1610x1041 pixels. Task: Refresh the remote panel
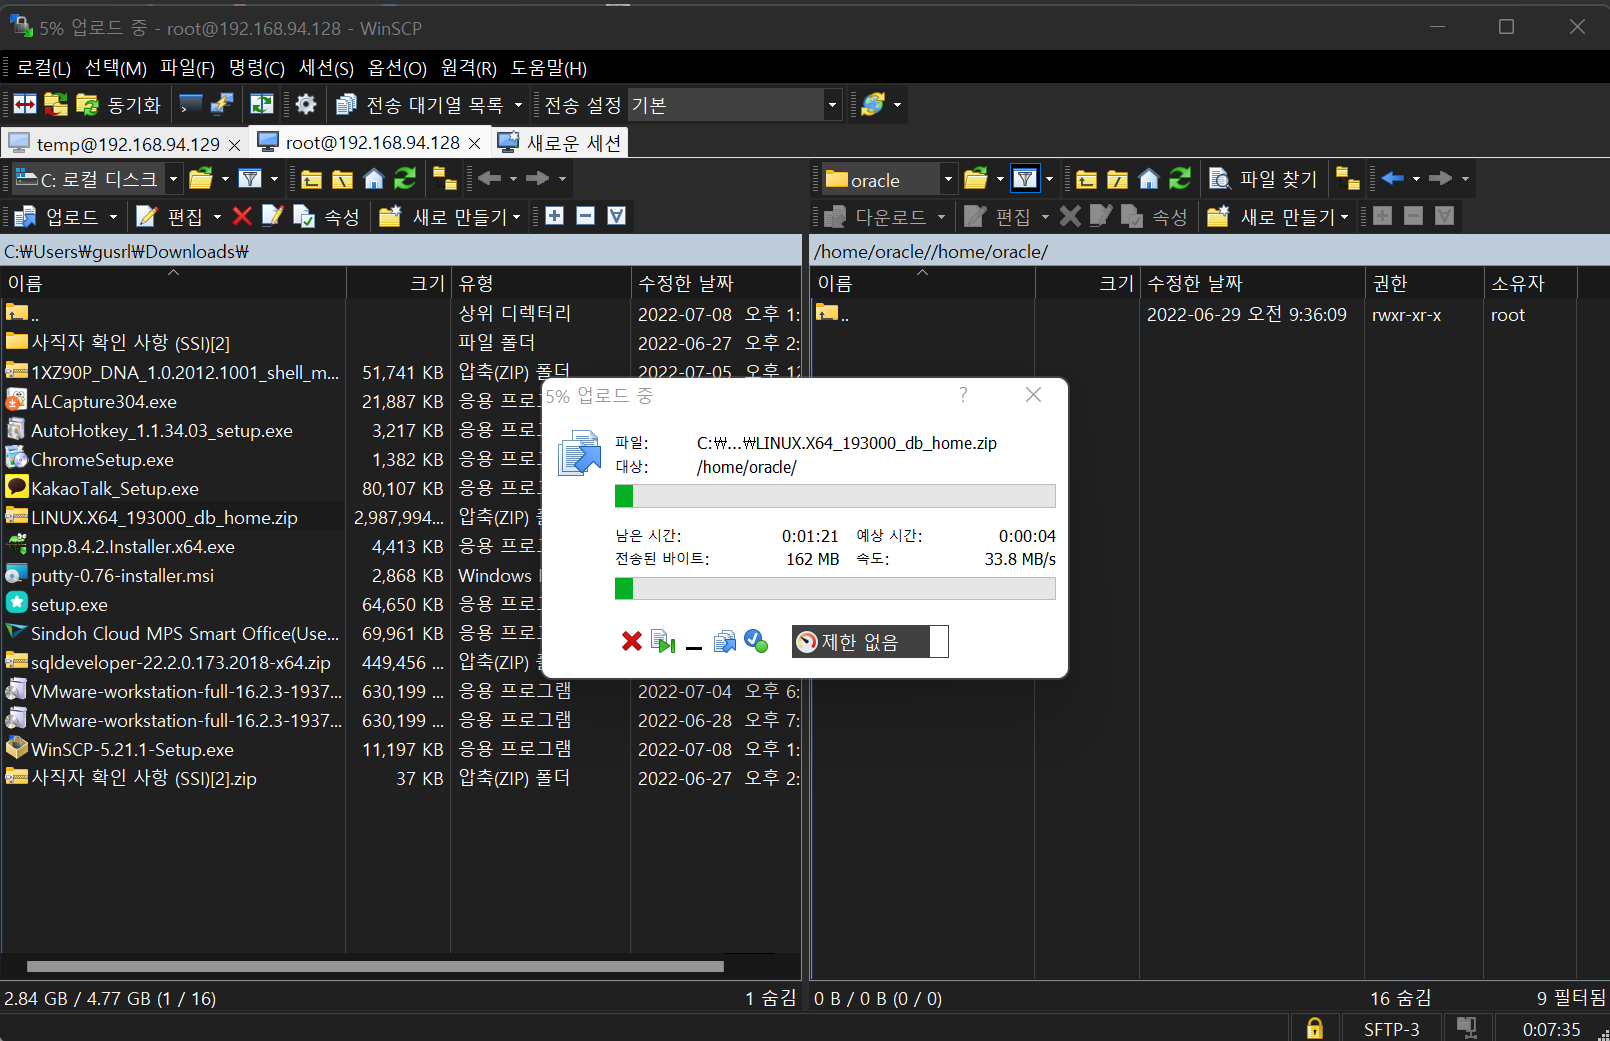pos(1180,179)
